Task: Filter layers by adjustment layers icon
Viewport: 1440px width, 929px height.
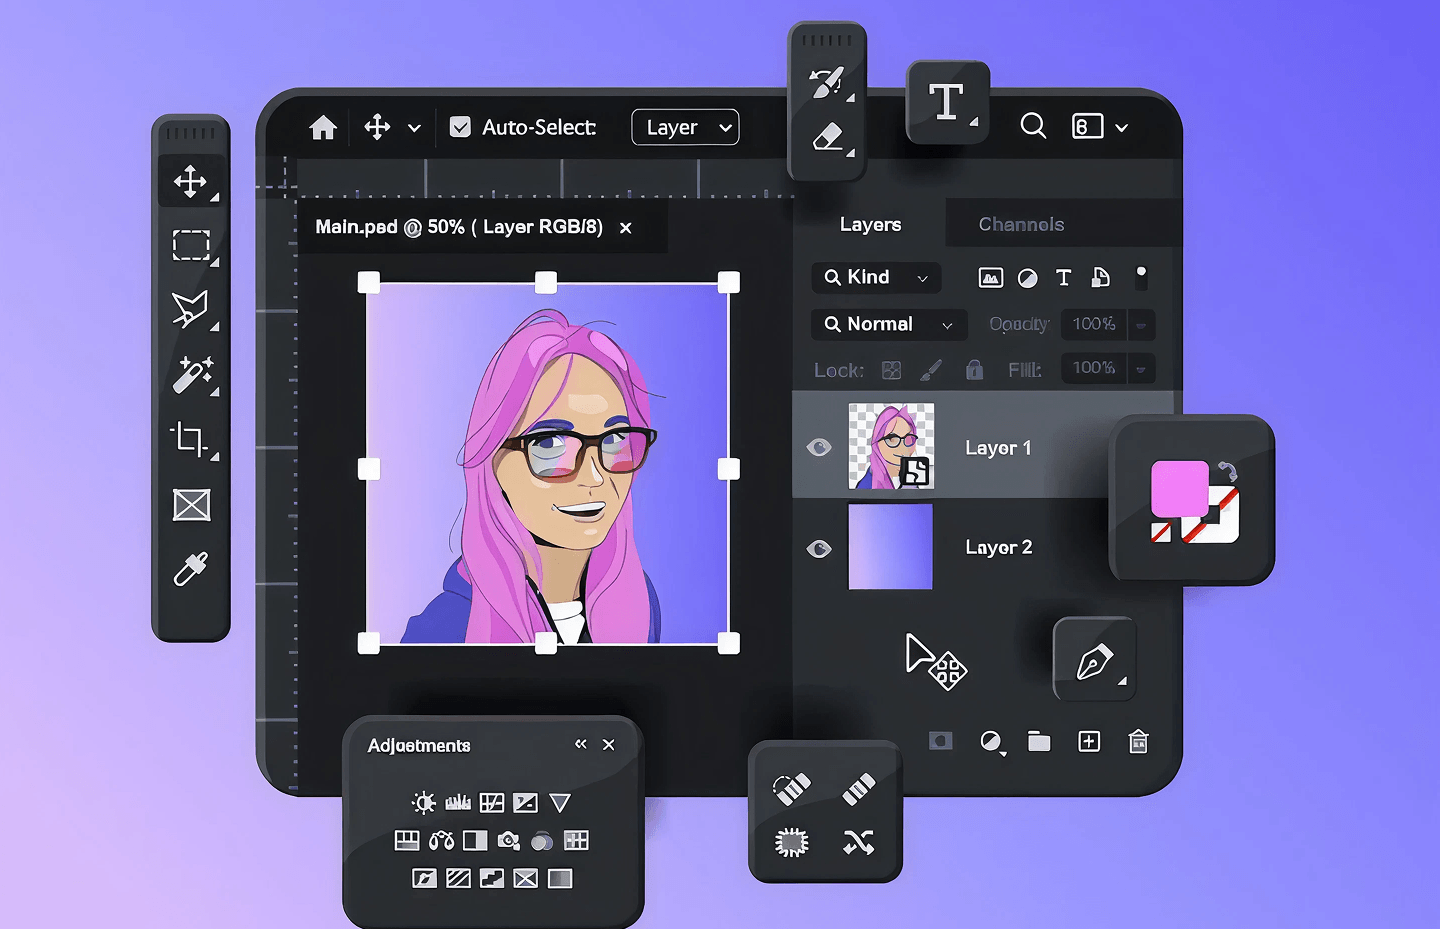Action: click(x=1027, y=278)
